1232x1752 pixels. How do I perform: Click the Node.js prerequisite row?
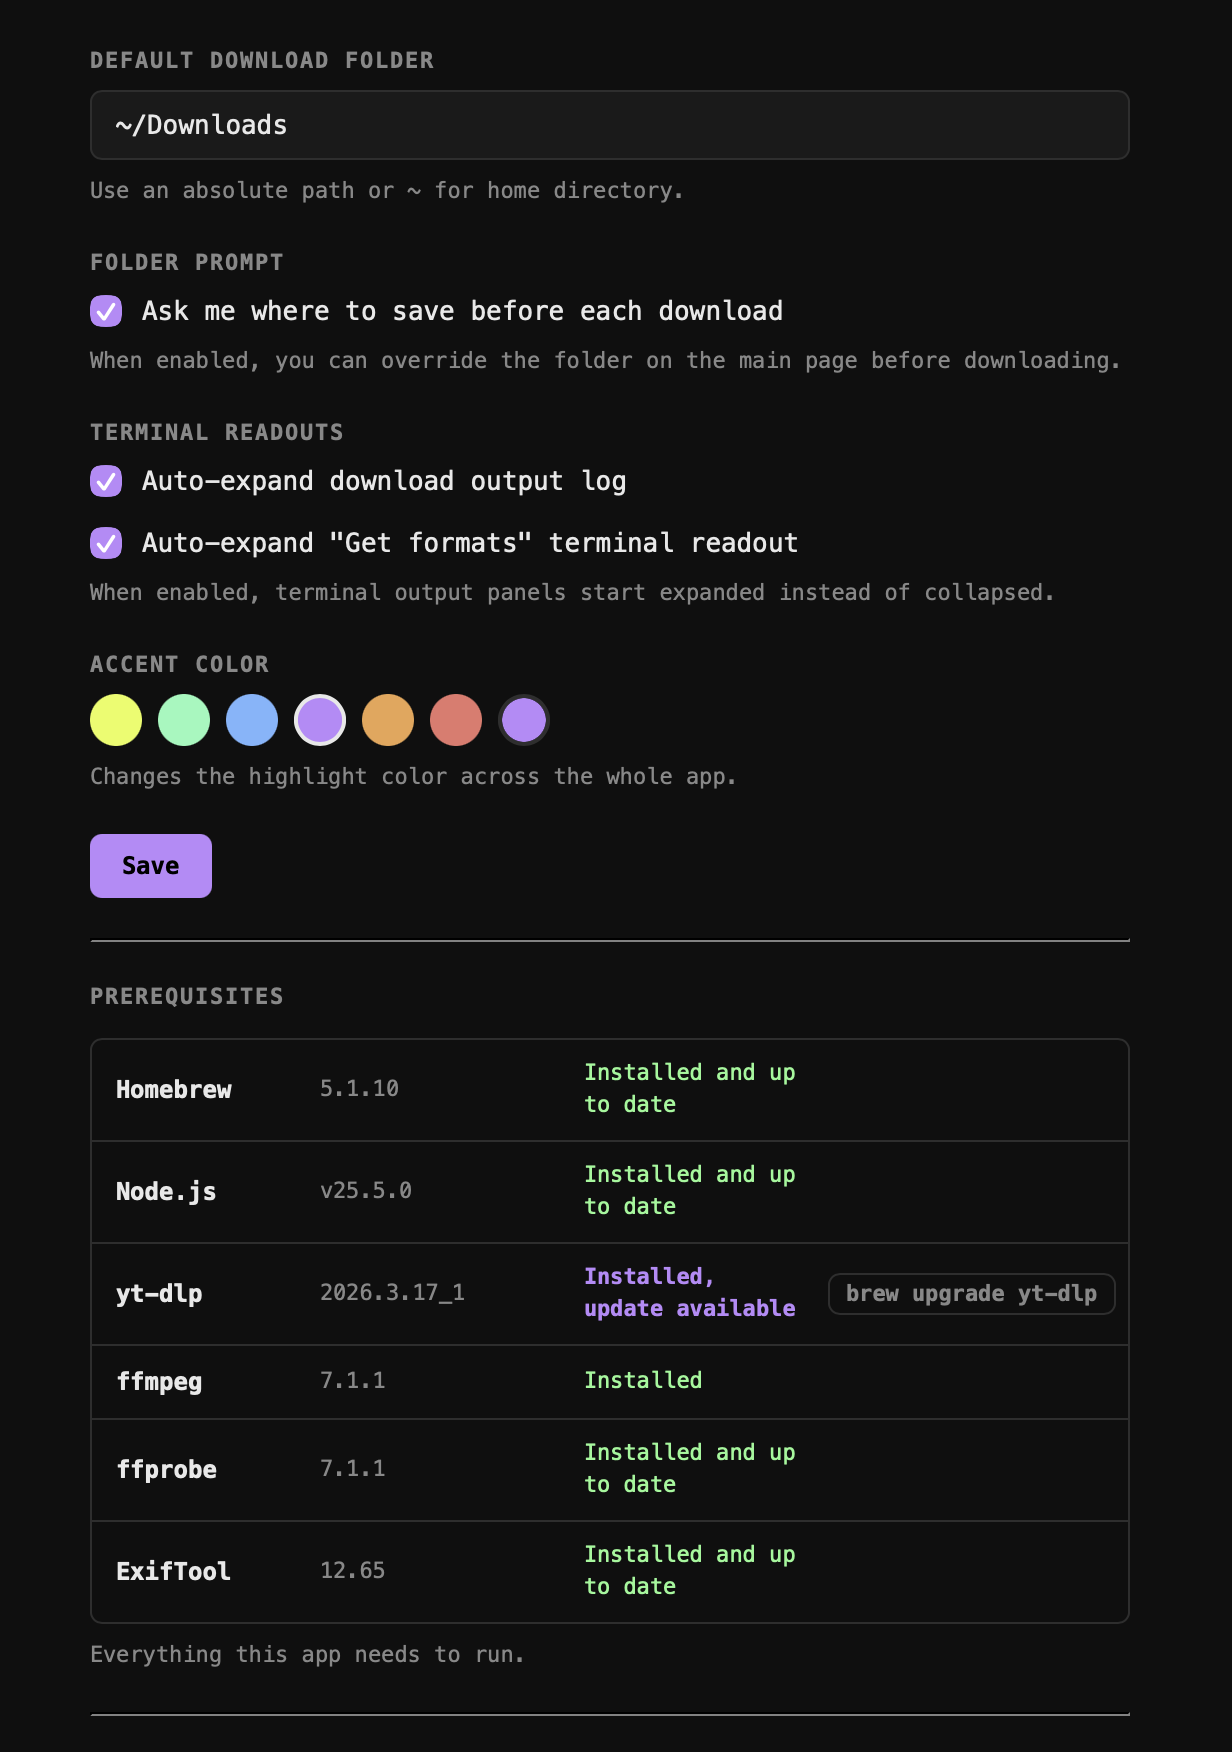610,1192
